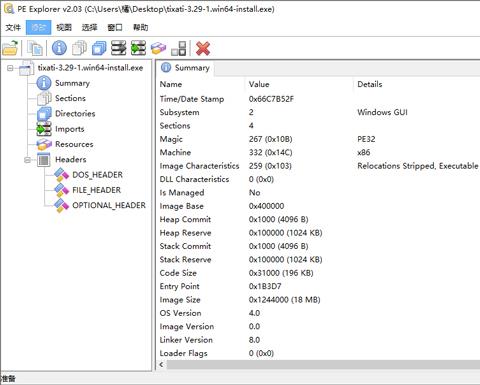Select tixati-3.29-1.win64-install.exe root node
Image resolution: width=480 pixels, height=385 pixels.
click(90, 68)
